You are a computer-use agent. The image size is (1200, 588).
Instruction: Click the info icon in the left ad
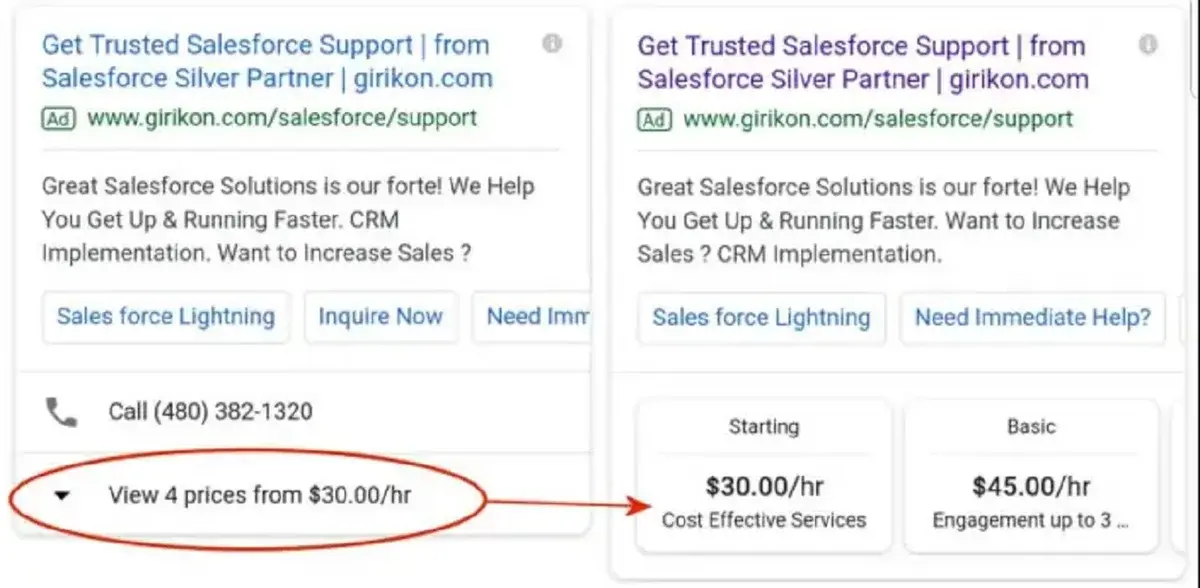[x=552, y=43]
